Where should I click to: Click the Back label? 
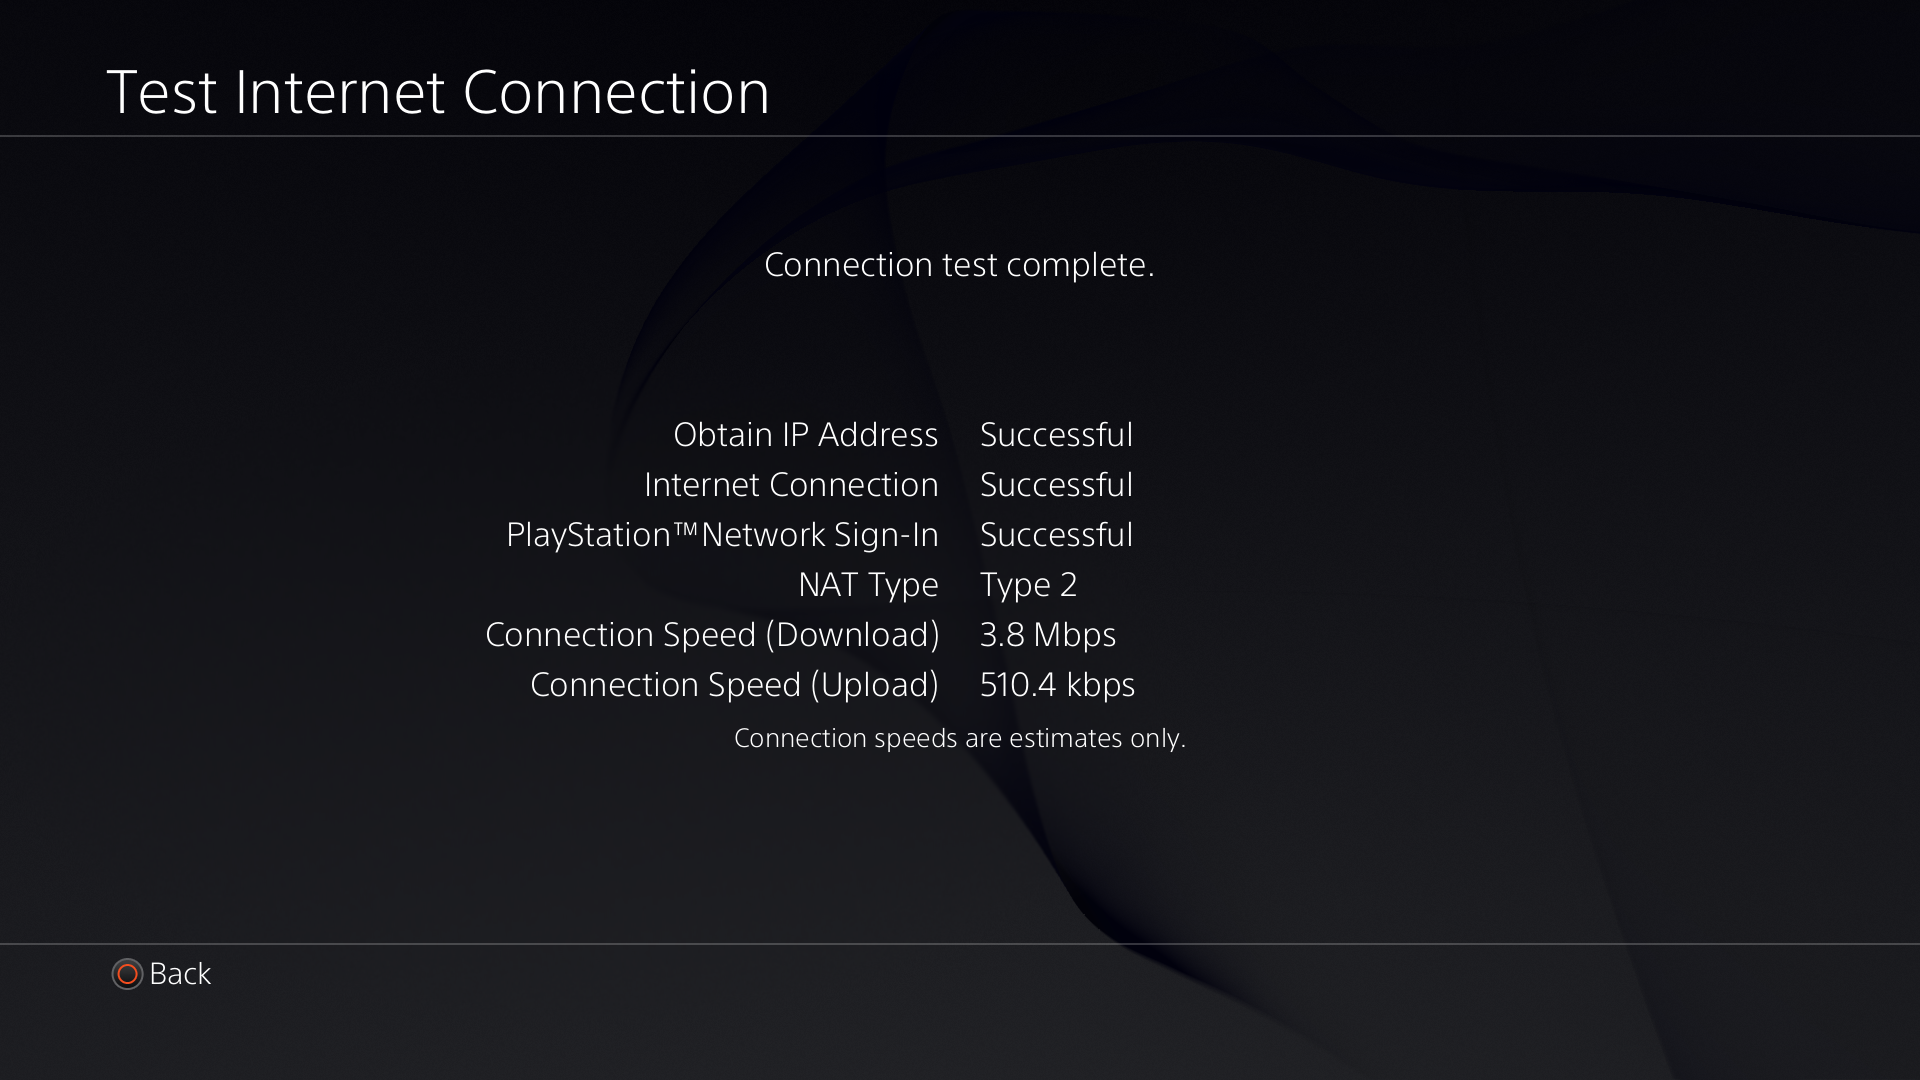pos(180,974)
